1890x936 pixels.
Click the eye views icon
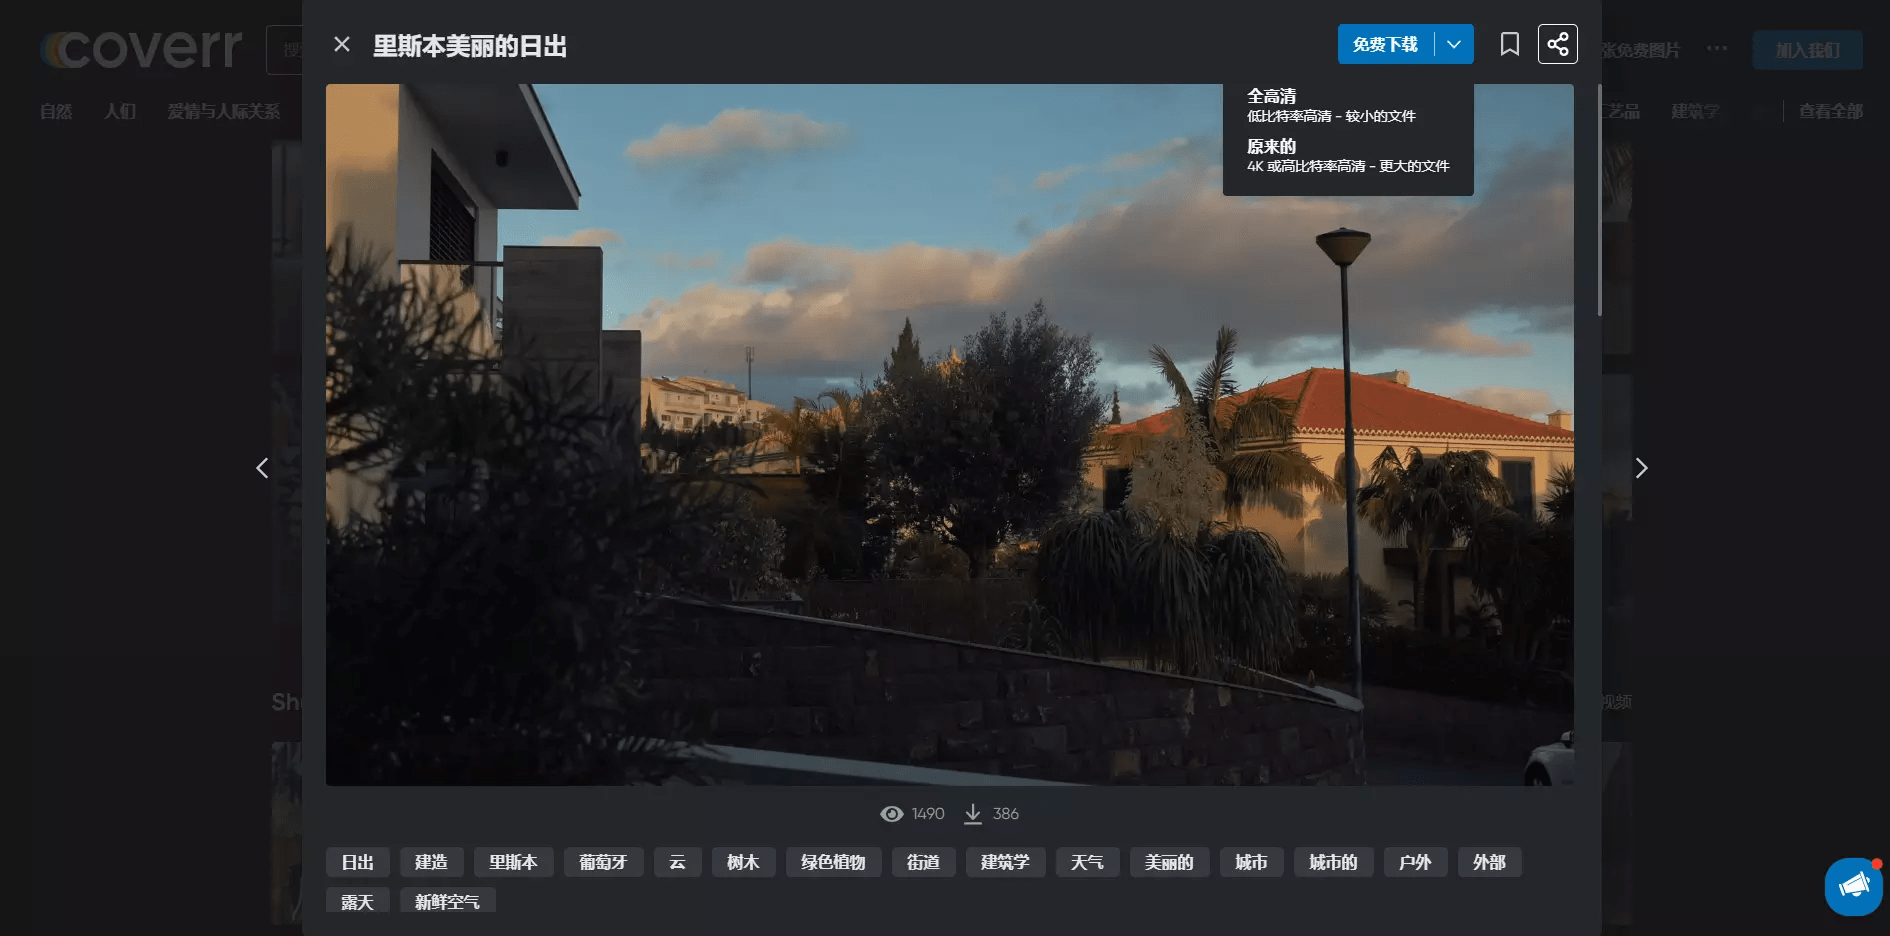tap(891, 814)
